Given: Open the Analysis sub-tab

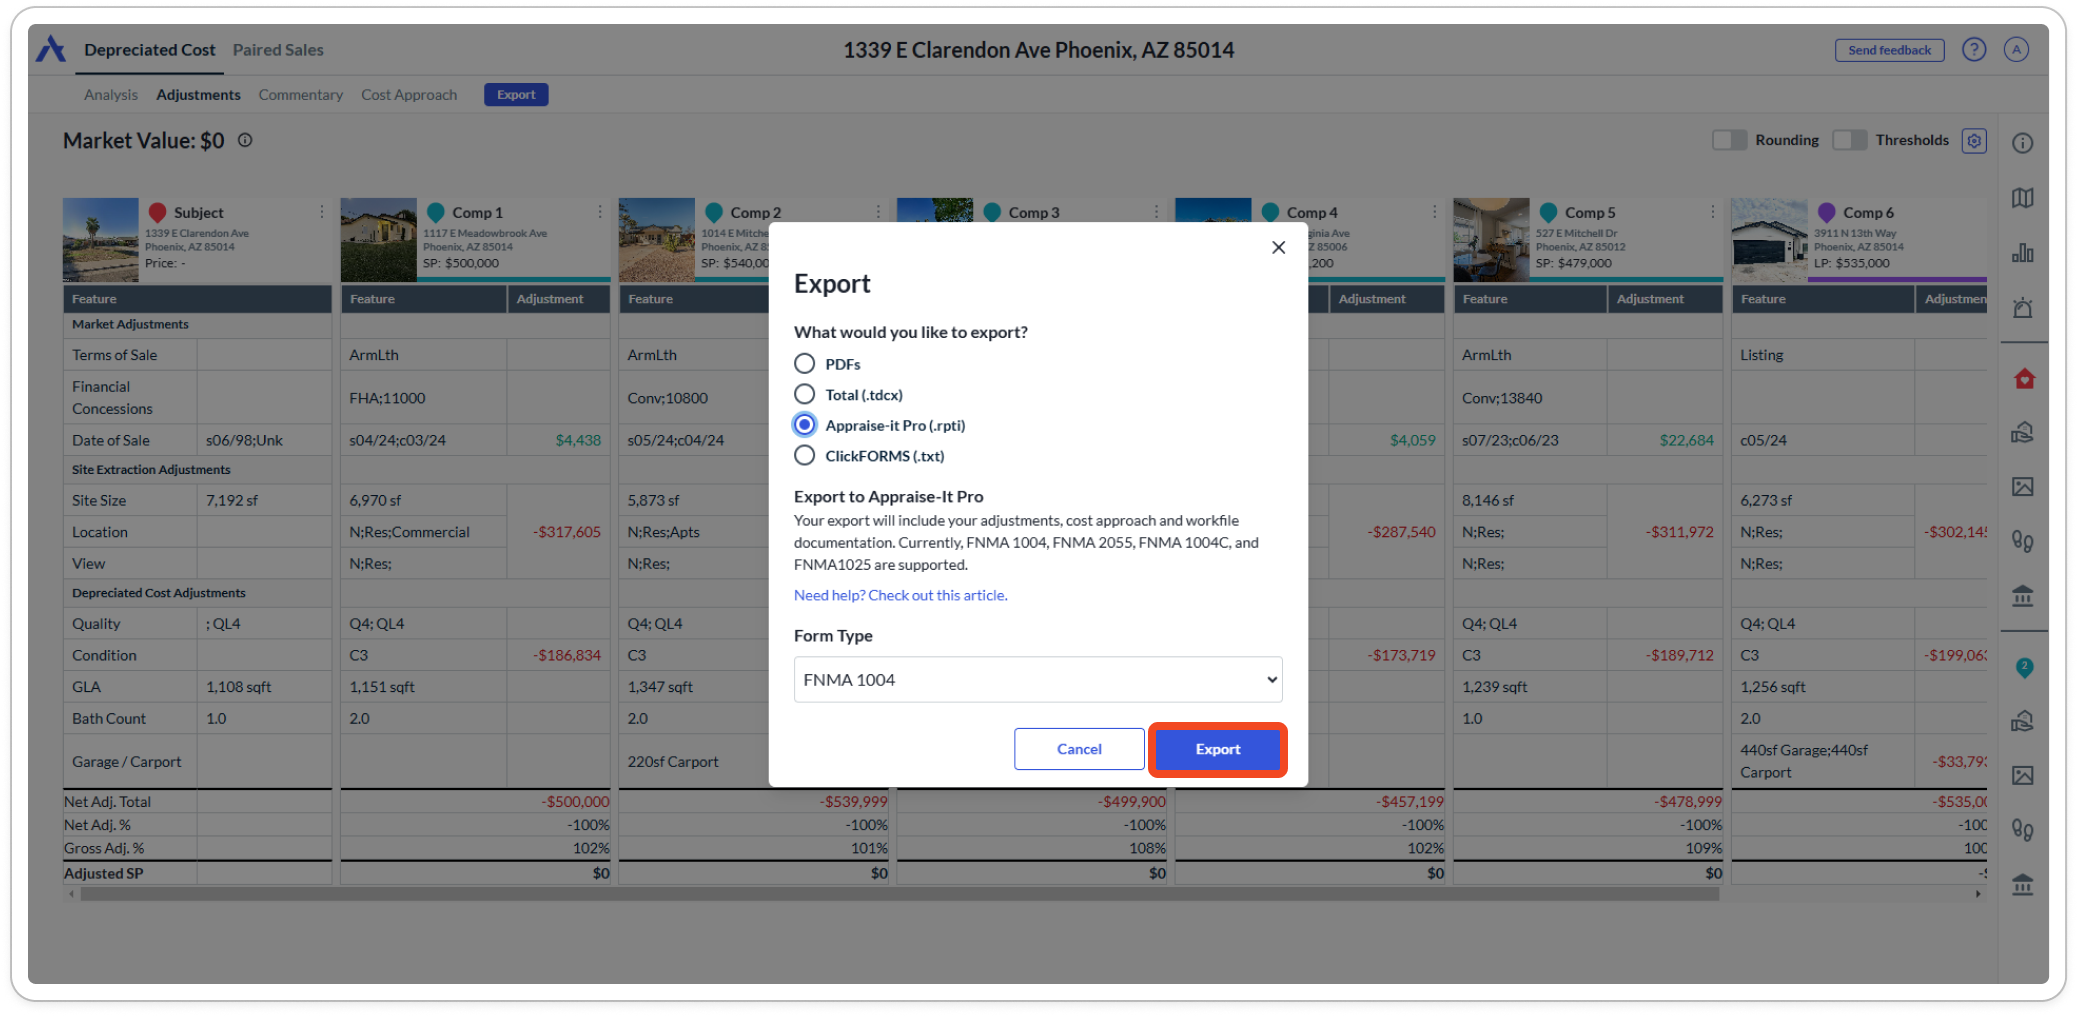Looking at the screenshot, I should pyautogui.click(x=111, y=95).
